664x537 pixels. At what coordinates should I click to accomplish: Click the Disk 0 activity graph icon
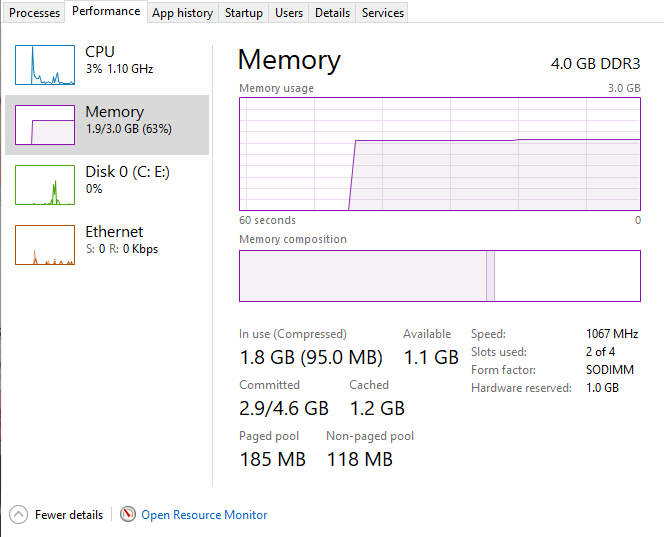click(x=45, y=185)
